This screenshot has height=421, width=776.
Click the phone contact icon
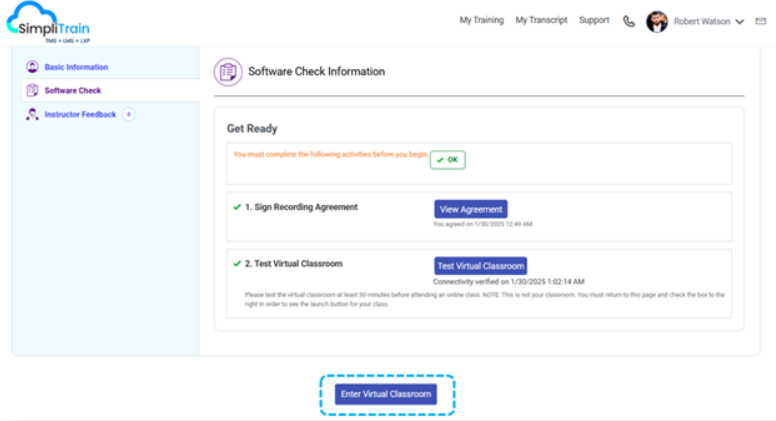click(x=628, y=21)
